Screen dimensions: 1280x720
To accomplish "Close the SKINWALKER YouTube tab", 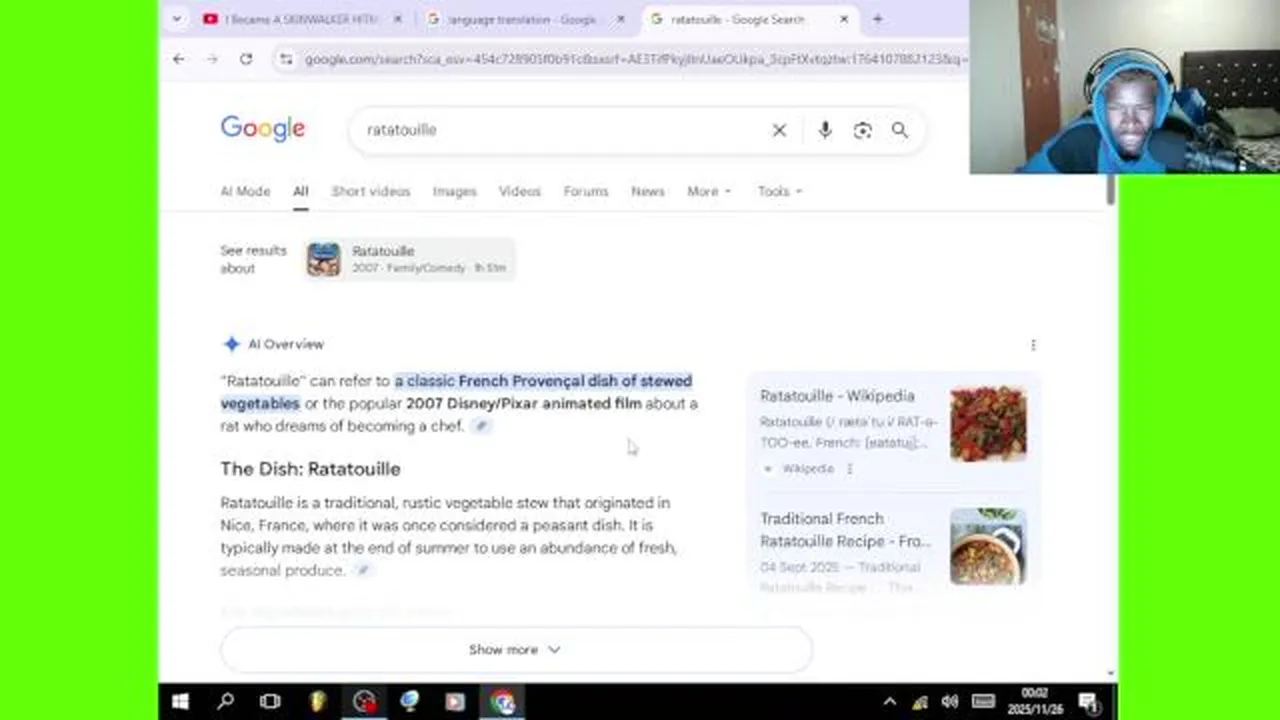I will tap(397, 19).
